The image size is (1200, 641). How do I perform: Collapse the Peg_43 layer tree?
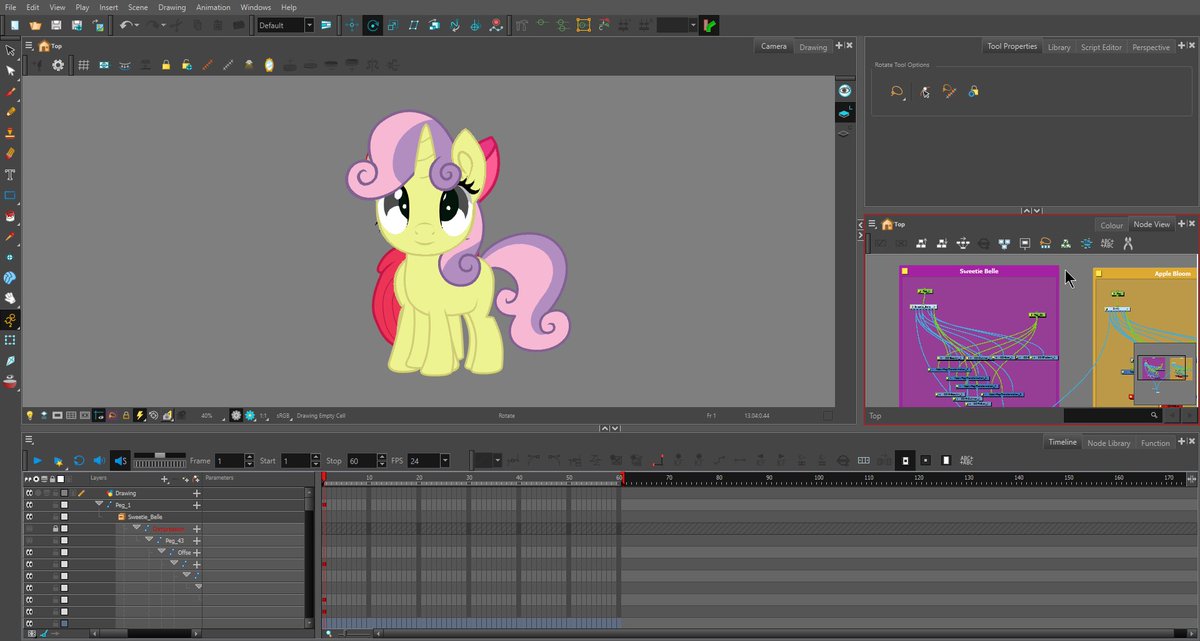click(x=149, y=541)
